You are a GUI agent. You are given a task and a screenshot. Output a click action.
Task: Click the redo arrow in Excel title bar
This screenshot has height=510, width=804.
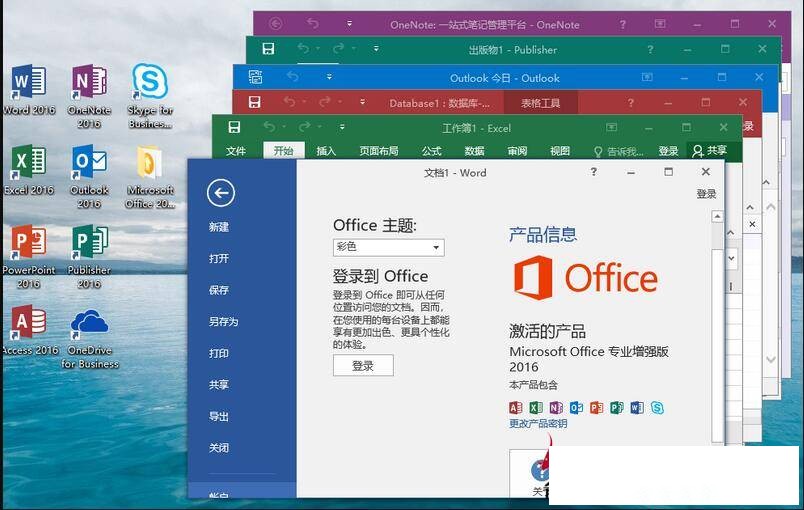click(304, 127)
